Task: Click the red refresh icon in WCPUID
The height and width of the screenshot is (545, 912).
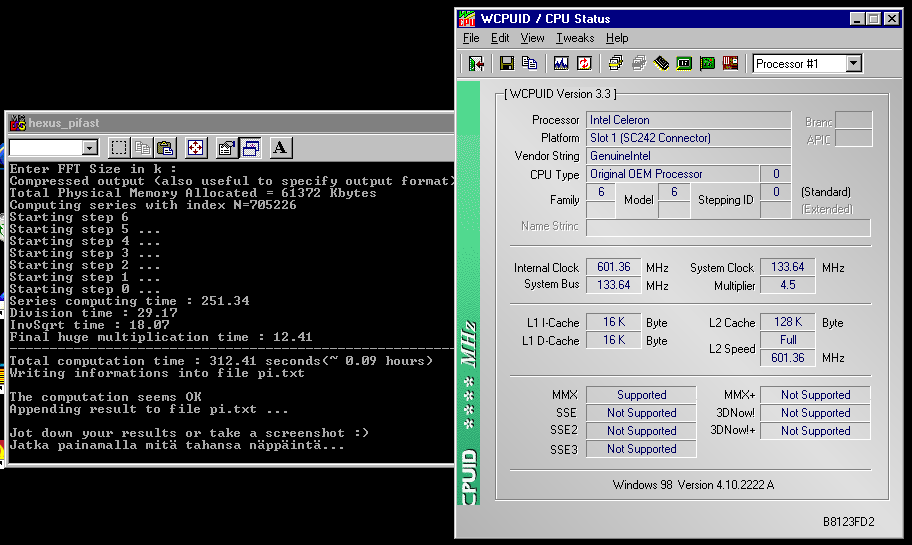Action: pyautogui.click(x=584, y=63)
